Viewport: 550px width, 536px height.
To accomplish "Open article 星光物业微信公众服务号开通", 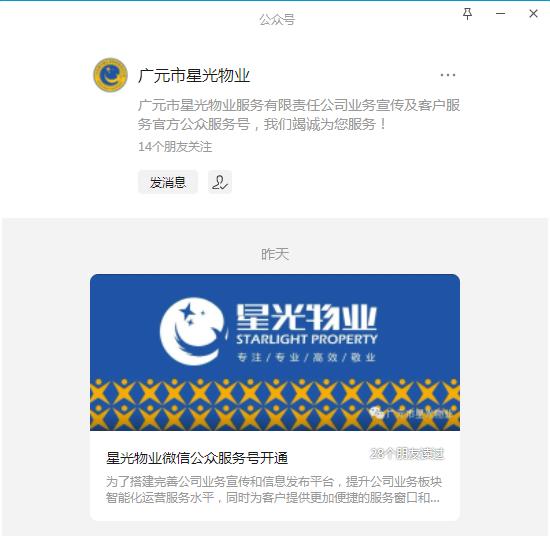I will pyautogui.click(x=197, y=458).
